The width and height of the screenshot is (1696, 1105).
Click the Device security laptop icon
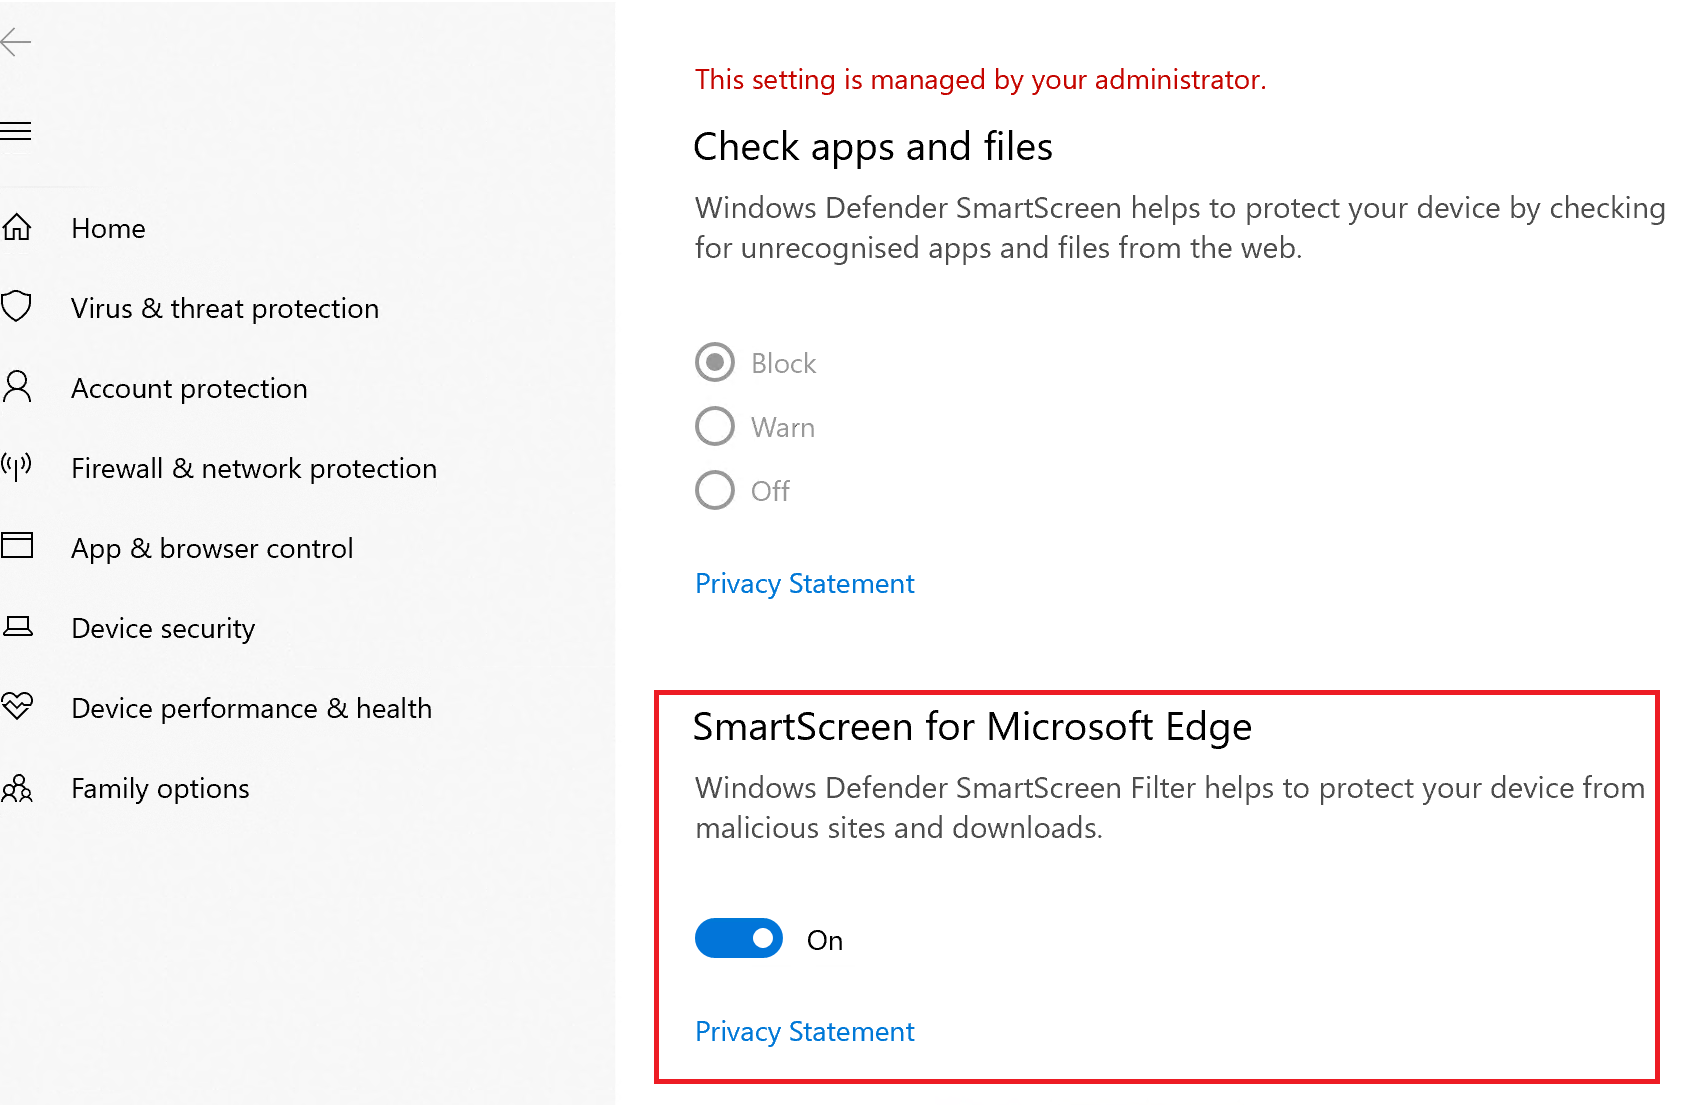[18, 627]
